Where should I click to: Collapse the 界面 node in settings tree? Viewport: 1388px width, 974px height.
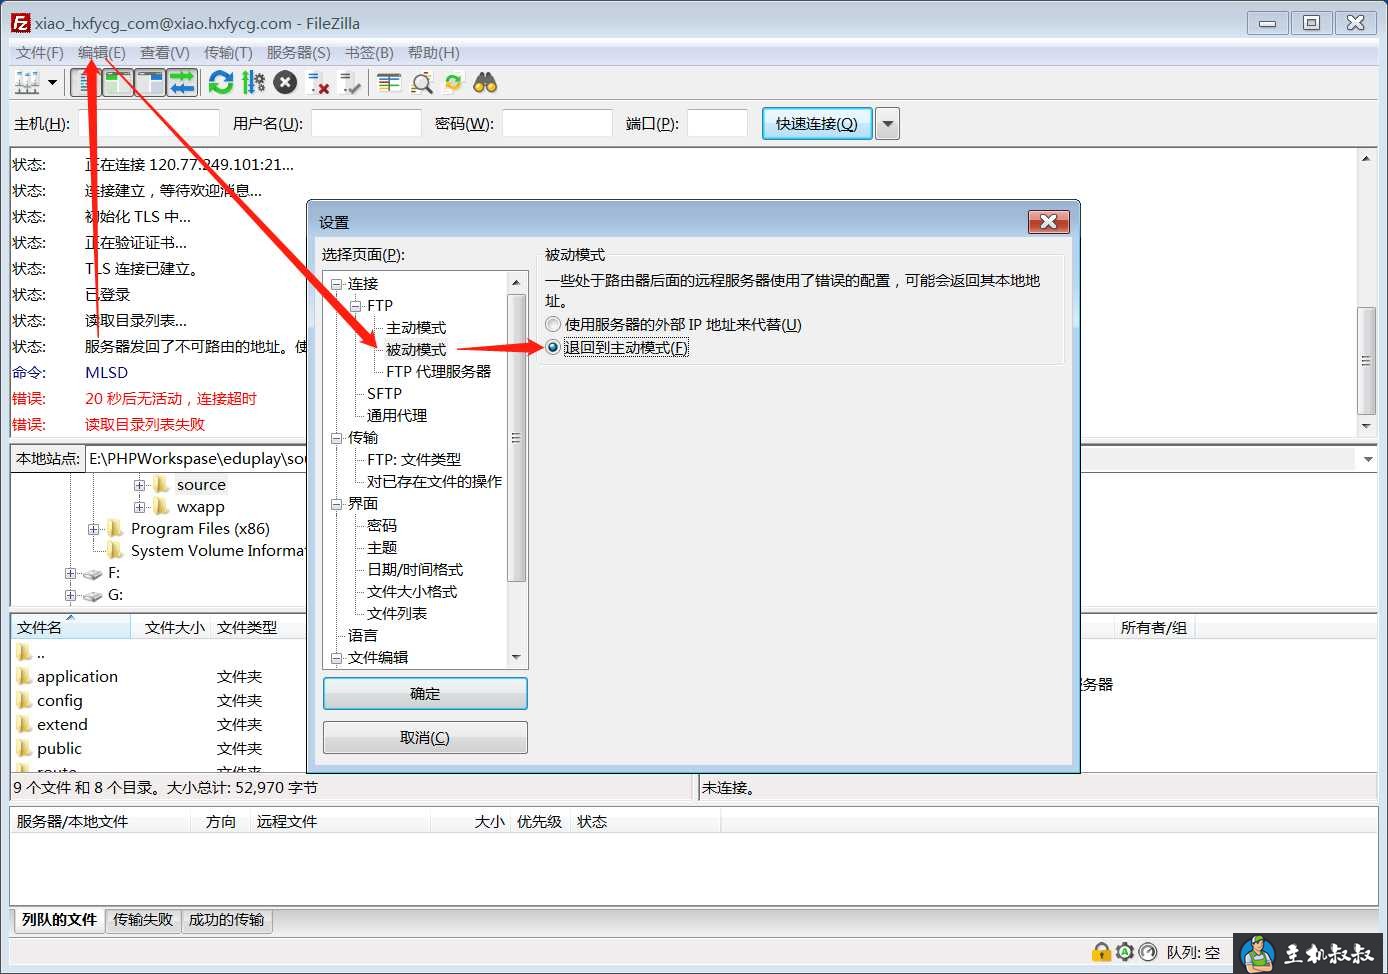click(x=337, y=504)
